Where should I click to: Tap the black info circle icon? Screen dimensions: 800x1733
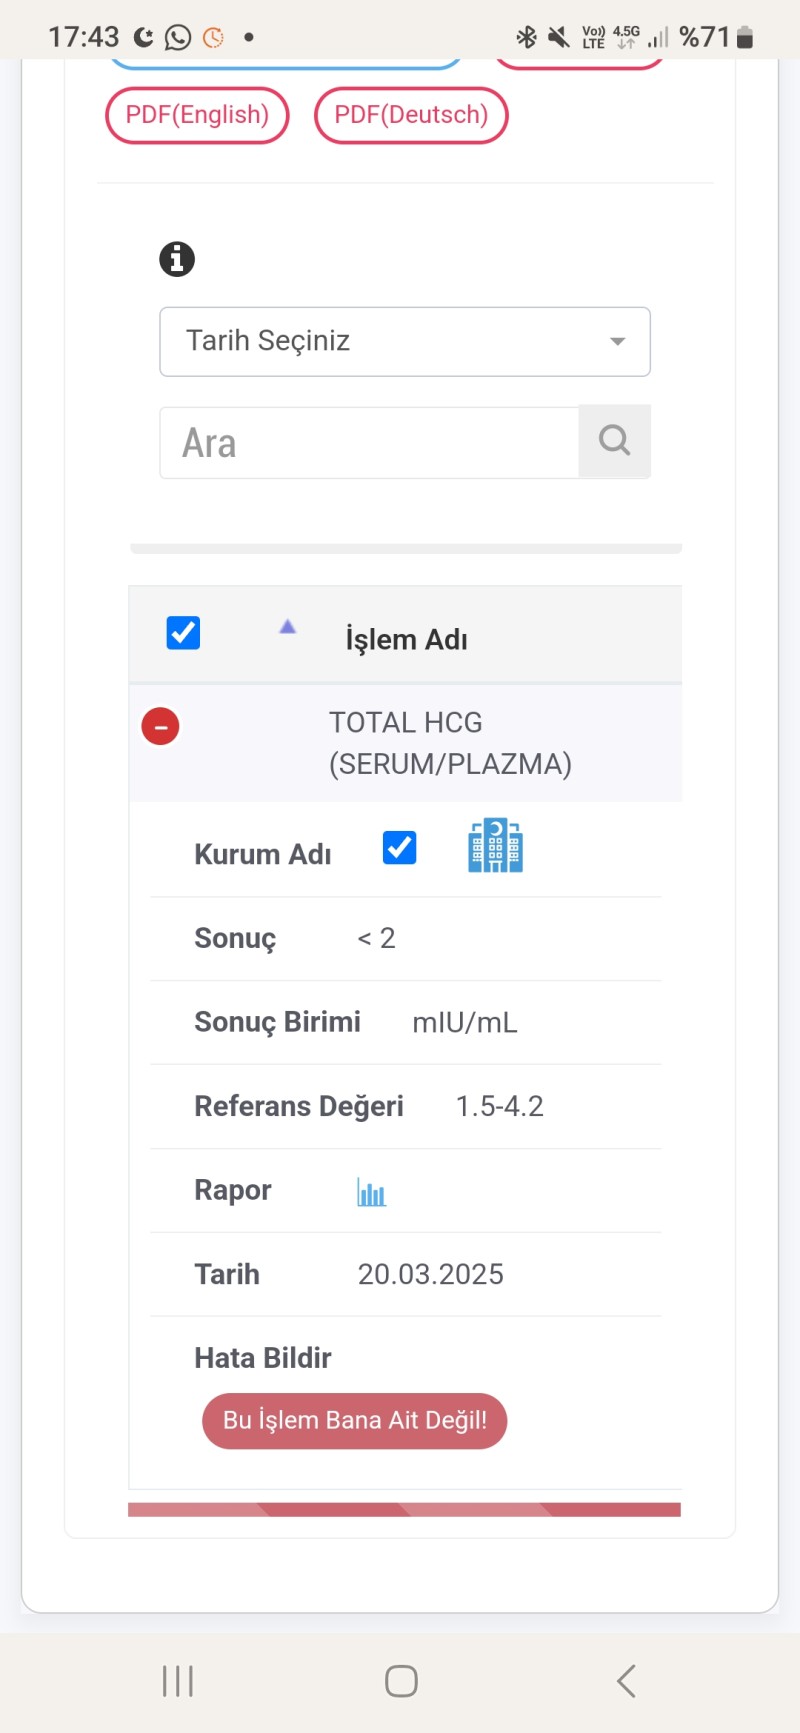coord(177,259)
